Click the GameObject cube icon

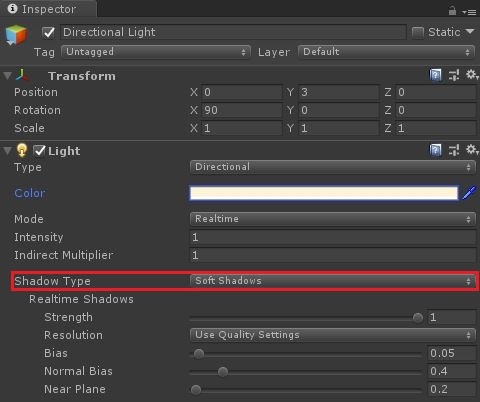click(x=16, y=35)
